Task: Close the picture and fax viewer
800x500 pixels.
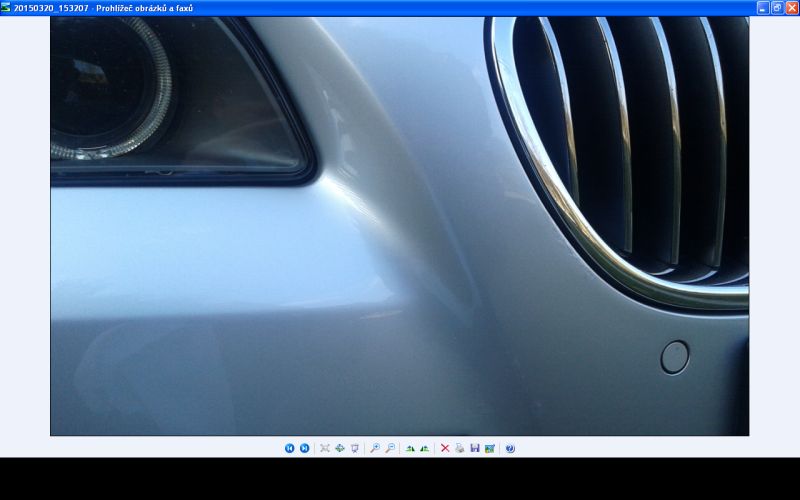Action: tap(792, 8)
